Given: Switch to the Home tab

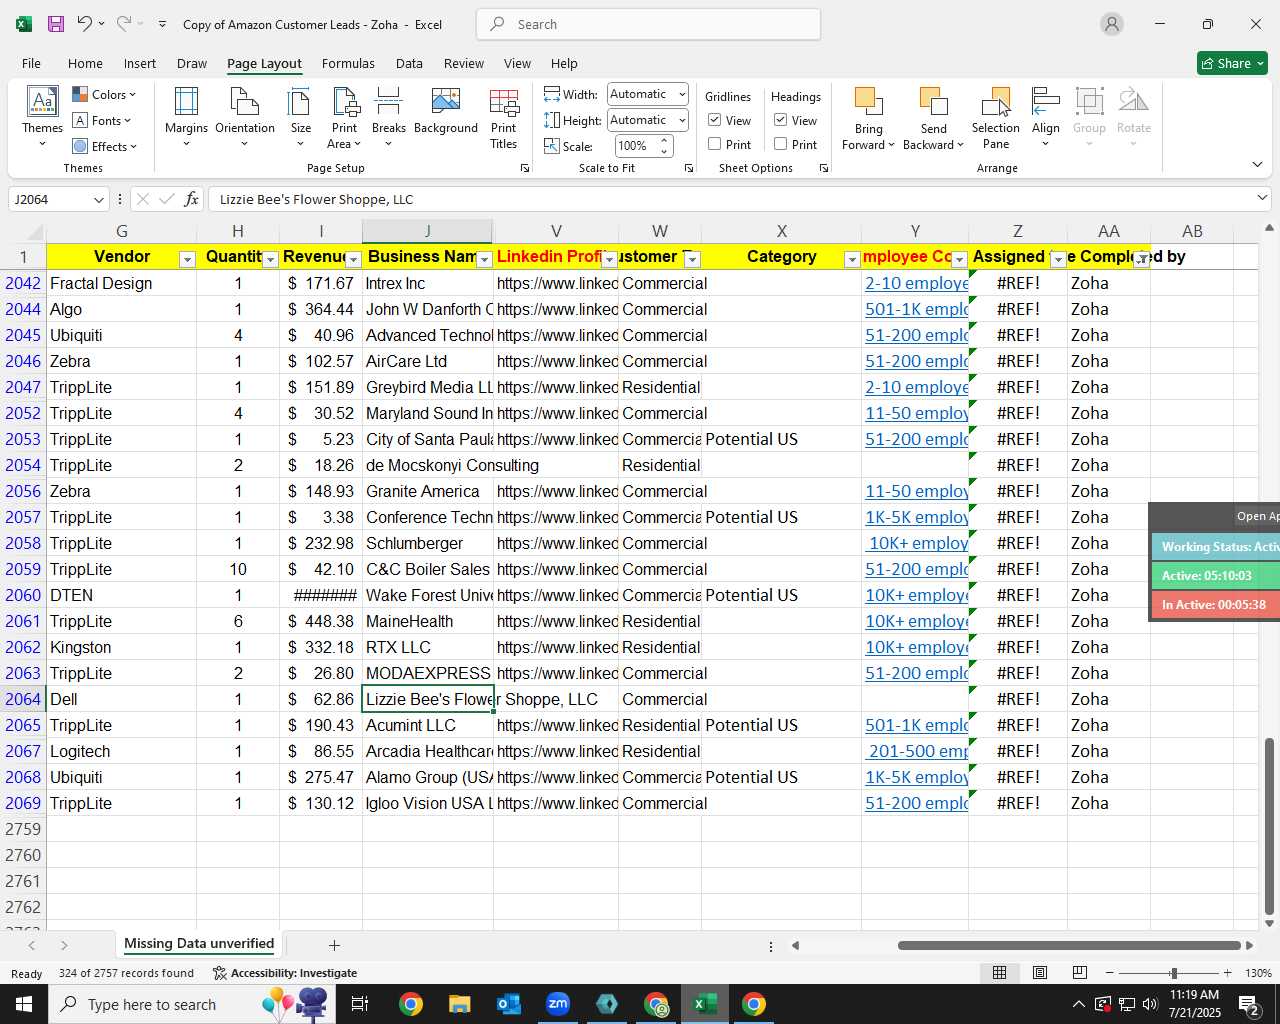Looking at the screenshot, I should pyautogui.click(x=85, y=63).
